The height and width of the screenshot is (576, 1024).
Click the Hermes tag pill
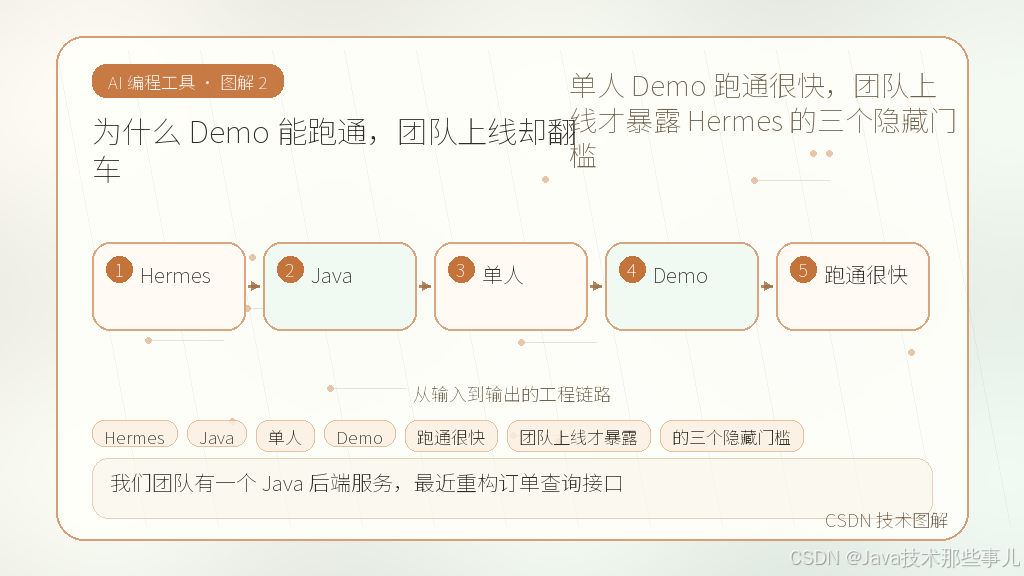[x=135, y=436]
